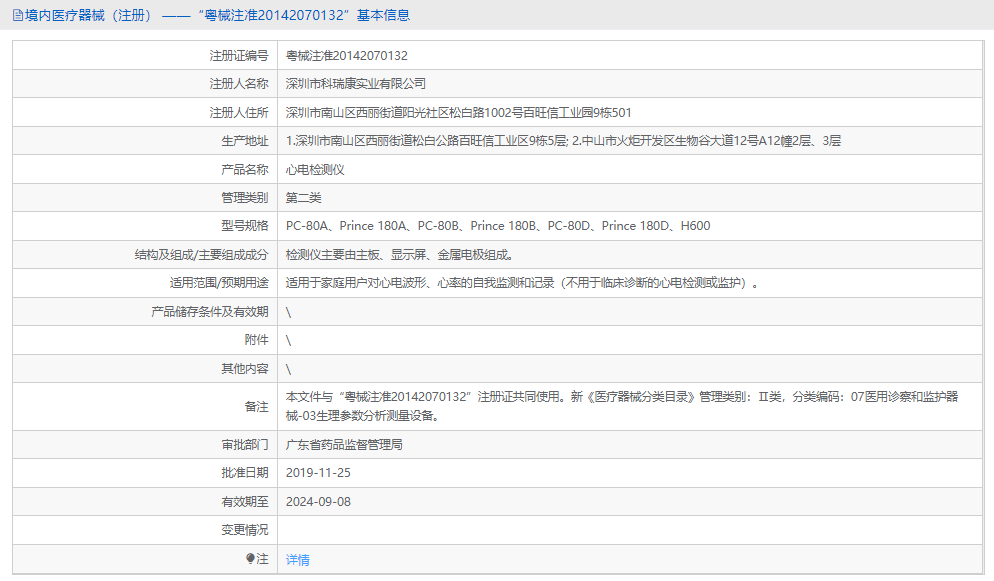Screen dimensions: 994x581
Task: Select the 注册证编号 label
Action: 239,56
